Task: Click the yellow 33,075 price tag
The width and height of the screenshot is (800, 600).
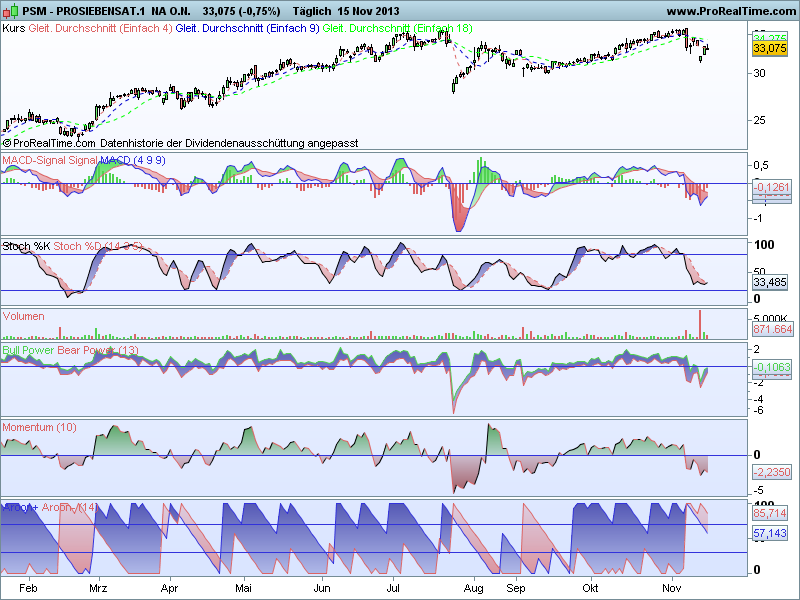Action: (x=769, y=48)
